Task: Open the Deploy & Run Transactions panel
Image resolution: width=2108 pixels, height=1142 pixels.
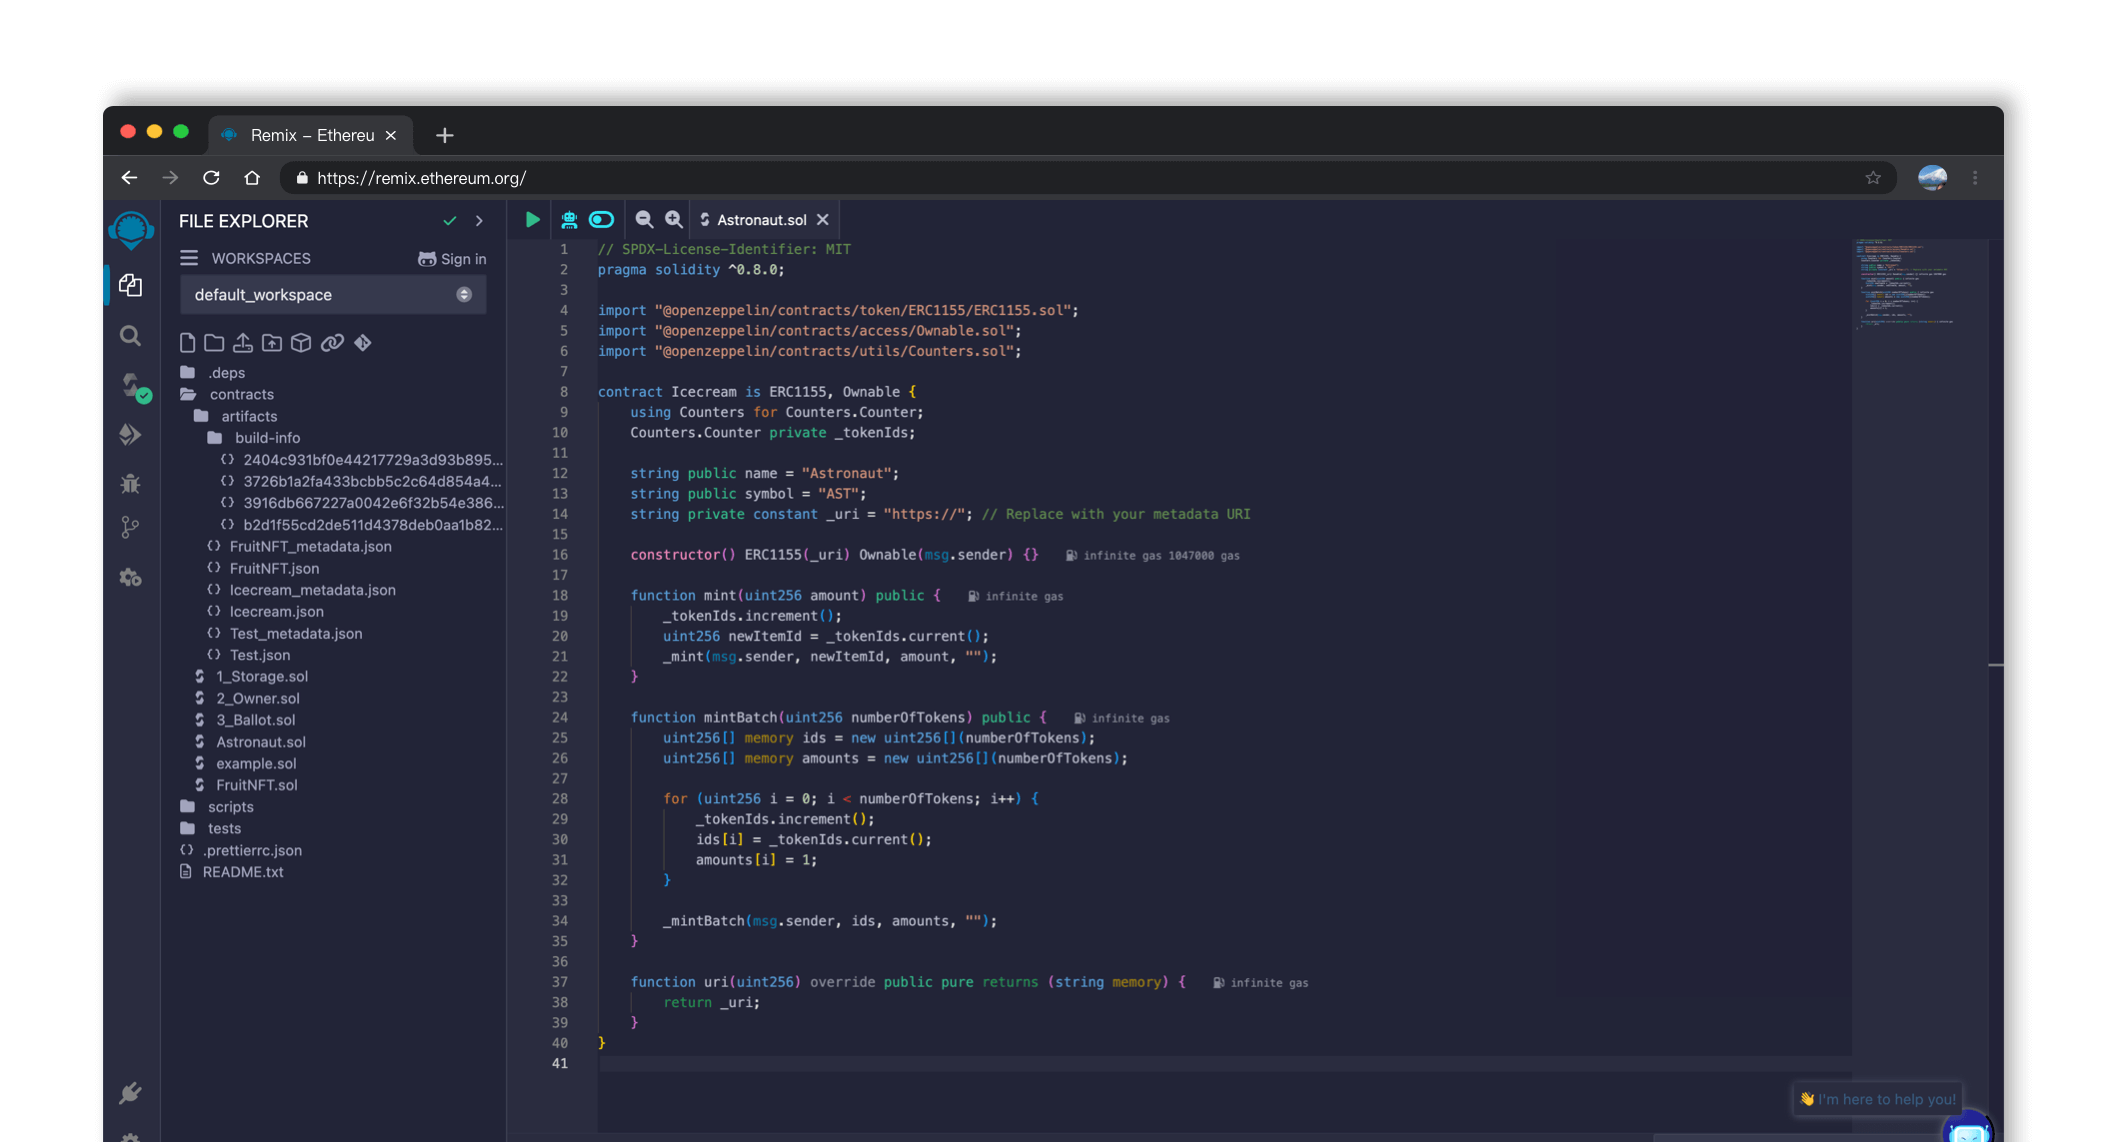Action: 130,434
